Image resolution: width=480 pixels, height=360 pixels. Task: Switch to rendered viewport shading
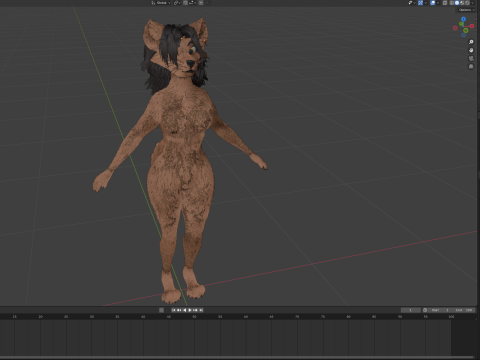(x=467, y=3)
